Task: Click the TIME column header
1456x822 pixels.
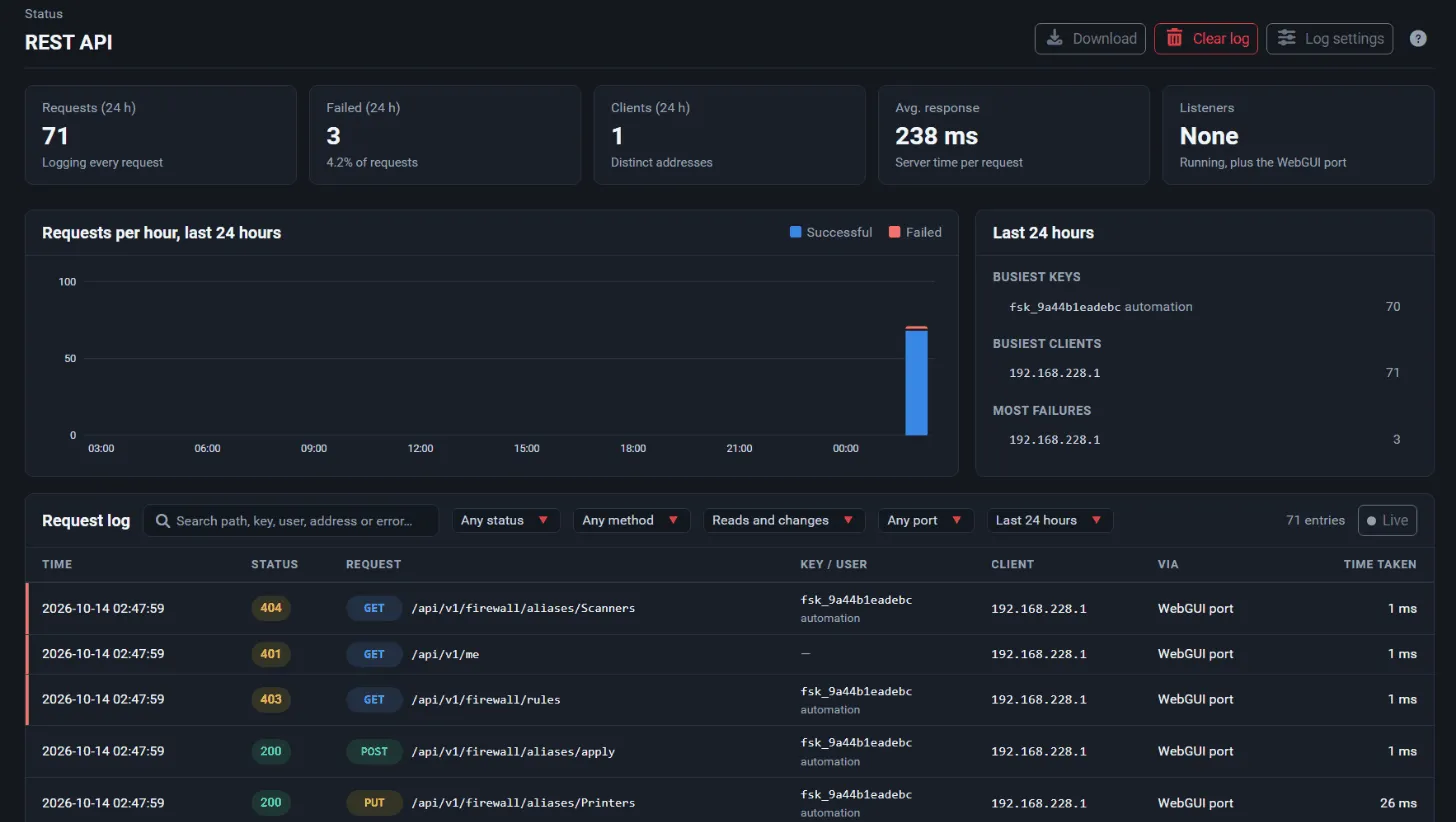Action: [x=57, y=564]
